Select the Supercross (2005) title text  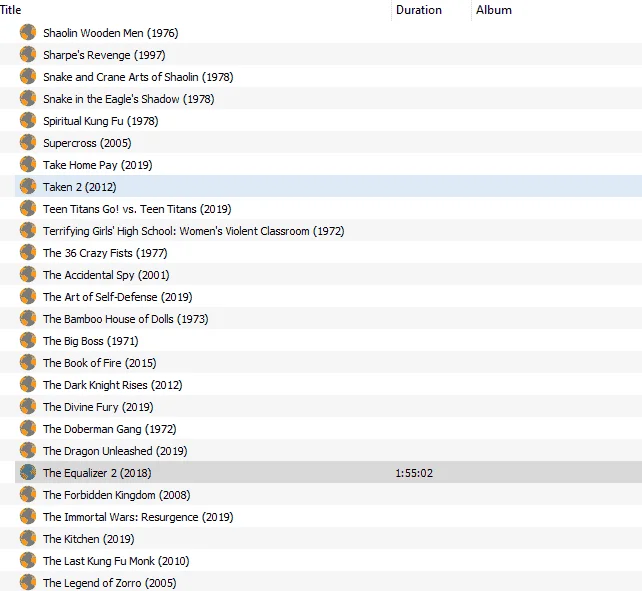tap(87, 143)
